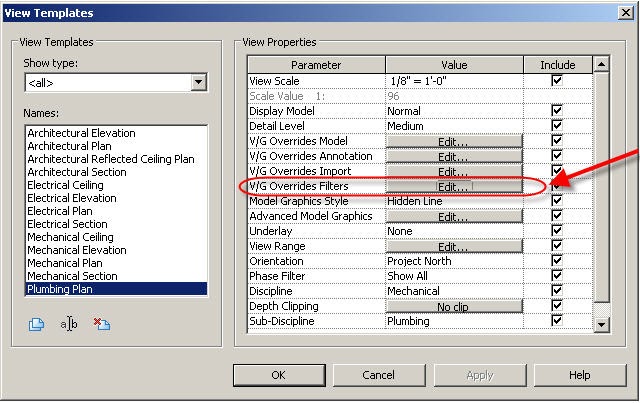Click the Delete template icon
Screen dimensions: 640x403
[102, 324]
